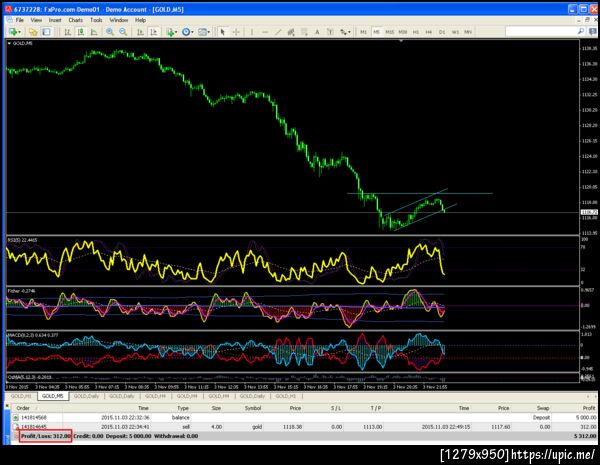Select the horizontal line drawing tool

point(265,32)
